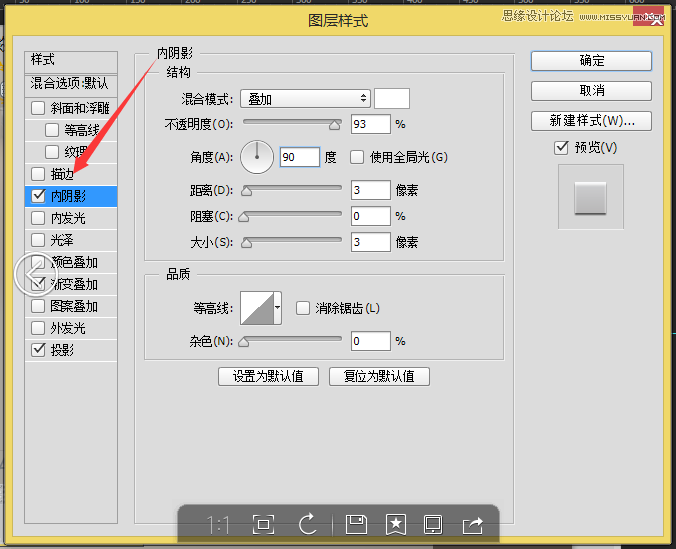Open the white shadow color swatch

tap(392, 99)
